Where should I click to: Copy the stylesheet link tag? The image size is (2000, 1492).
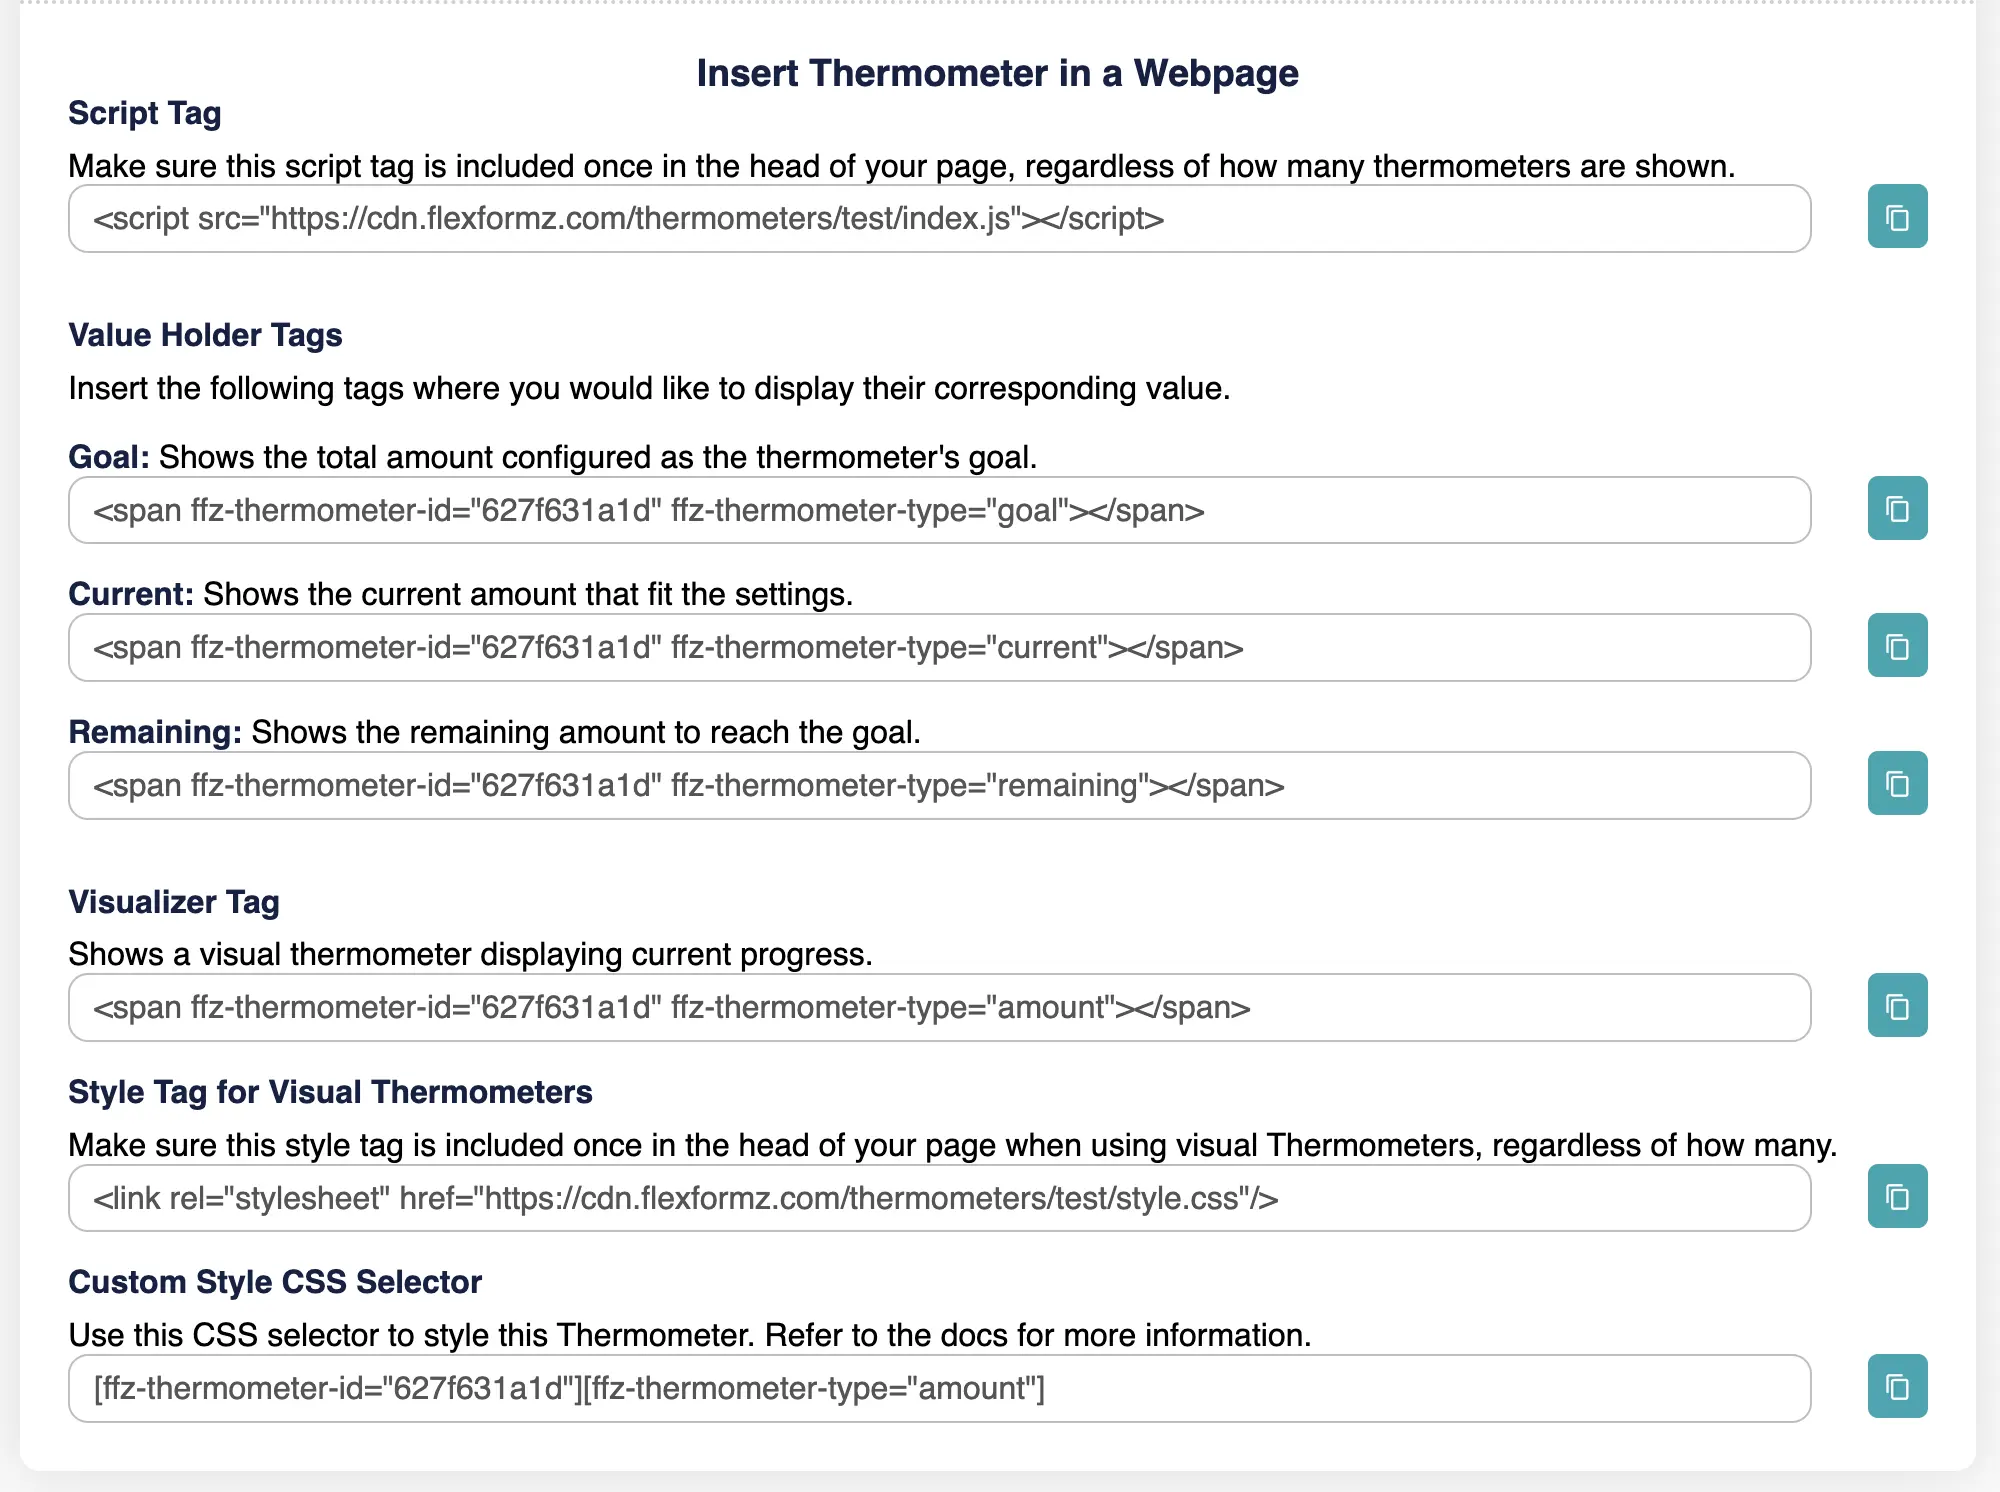[1897, 1197]
